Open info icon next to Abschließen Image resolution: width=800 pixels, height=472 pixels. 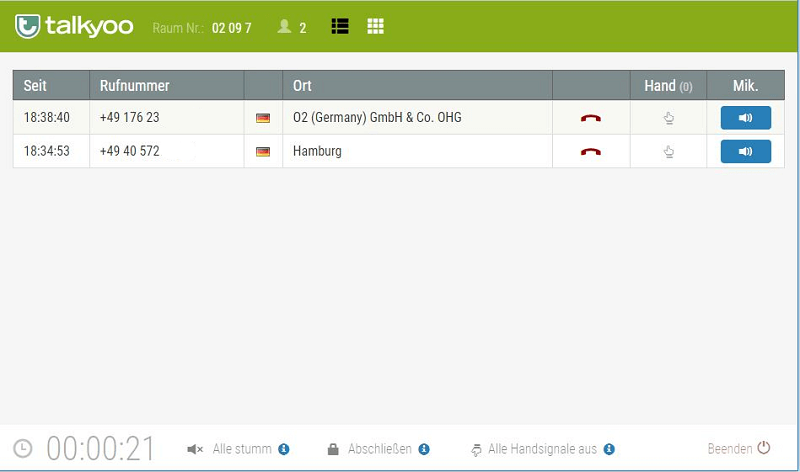[x=424, y=449]
